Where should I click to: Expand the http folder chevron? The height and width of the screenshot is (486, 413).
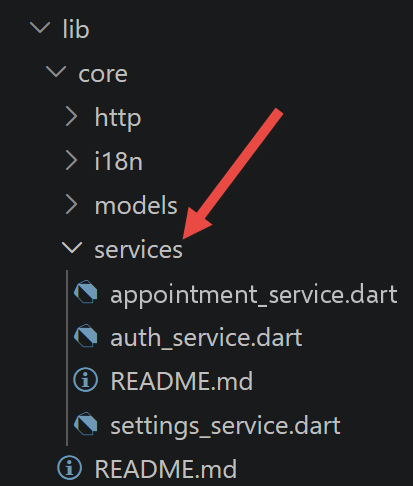point(71,117)
